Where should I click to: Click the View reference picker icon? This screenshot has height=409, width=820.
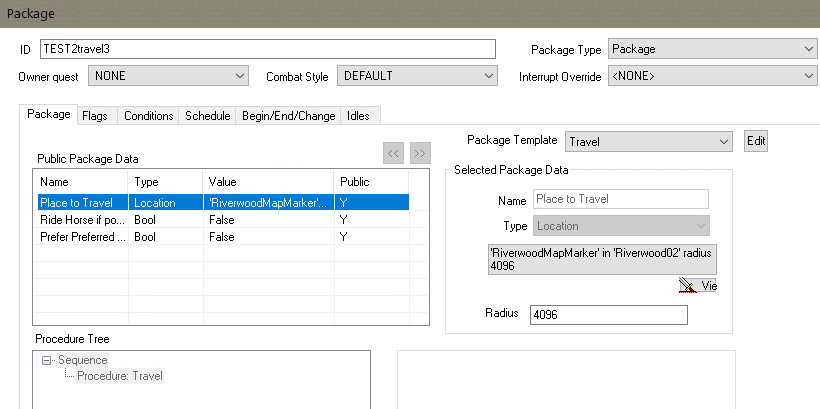coord(699,286)
